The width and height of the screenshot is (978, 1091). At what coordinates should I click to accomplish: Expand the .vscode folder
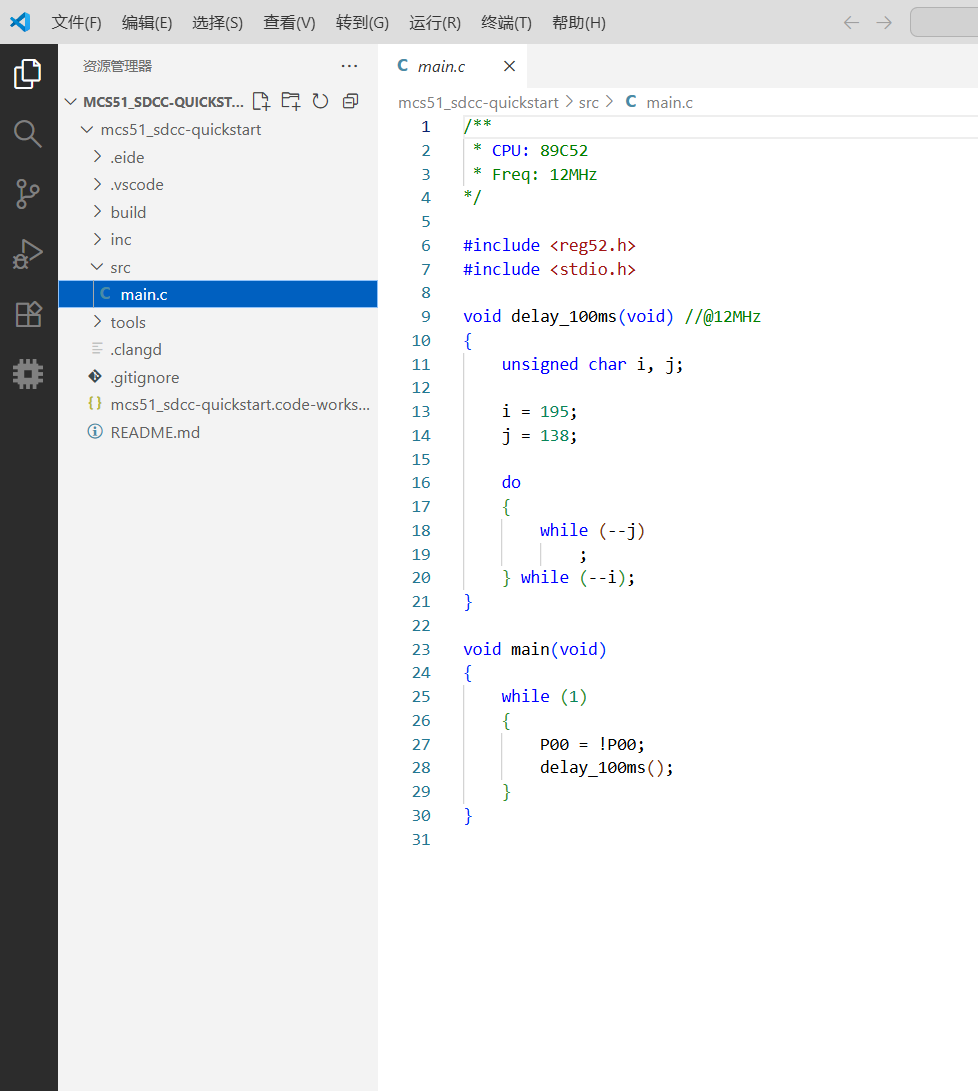coord(136,185)
